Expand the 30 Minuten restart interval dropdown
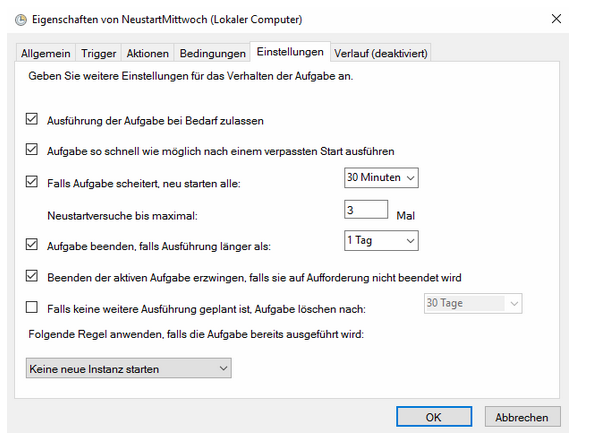This screenshot has height=448, width=595. pos(381,178)
